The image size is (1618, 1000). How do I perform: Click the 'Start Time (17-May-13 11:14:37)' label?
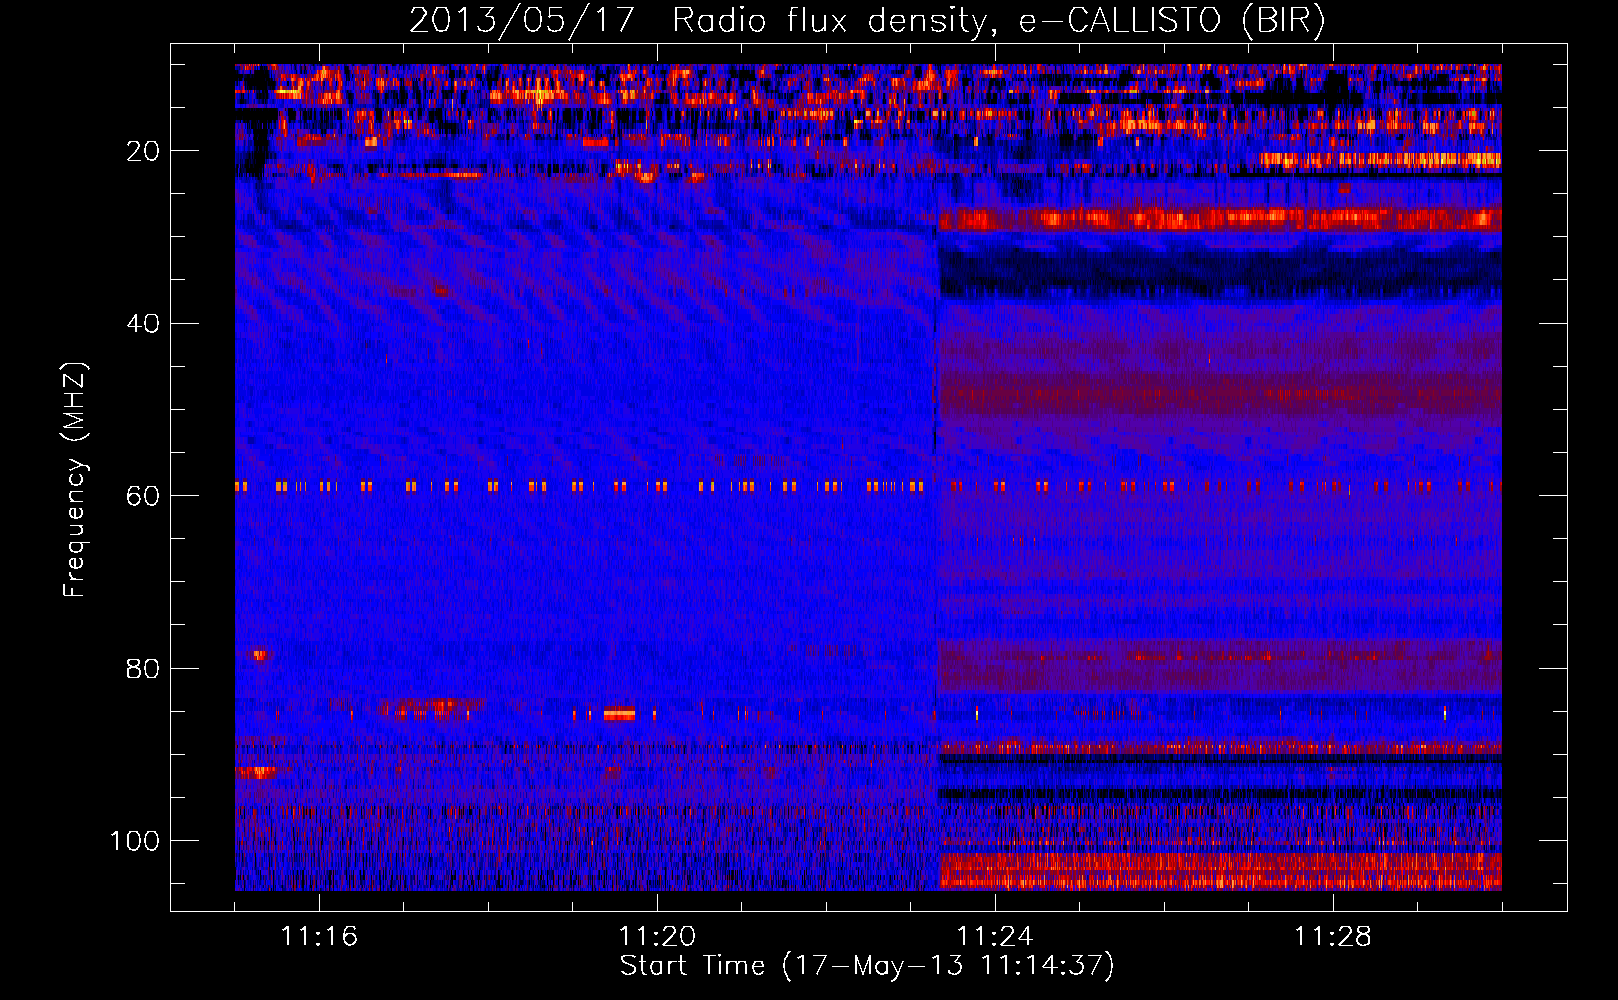pyautogui.click(x=867, y=966)
